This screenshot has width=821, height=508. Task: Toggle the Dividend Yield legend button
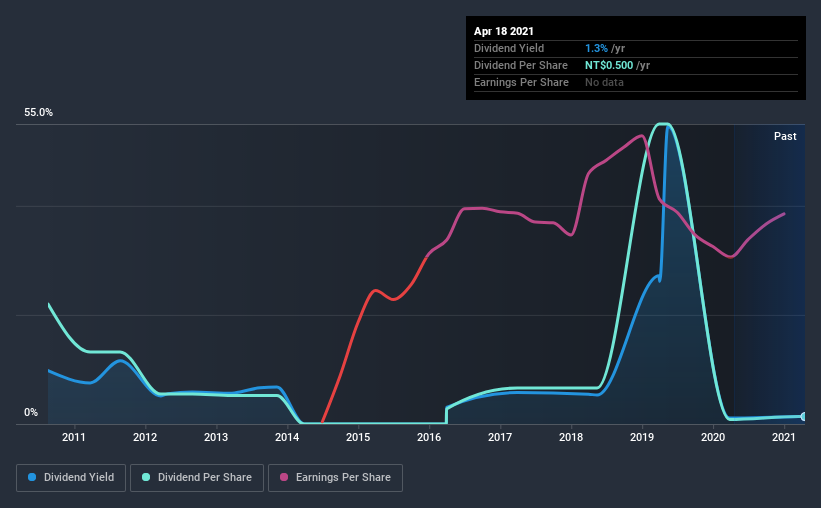(71, 478)
